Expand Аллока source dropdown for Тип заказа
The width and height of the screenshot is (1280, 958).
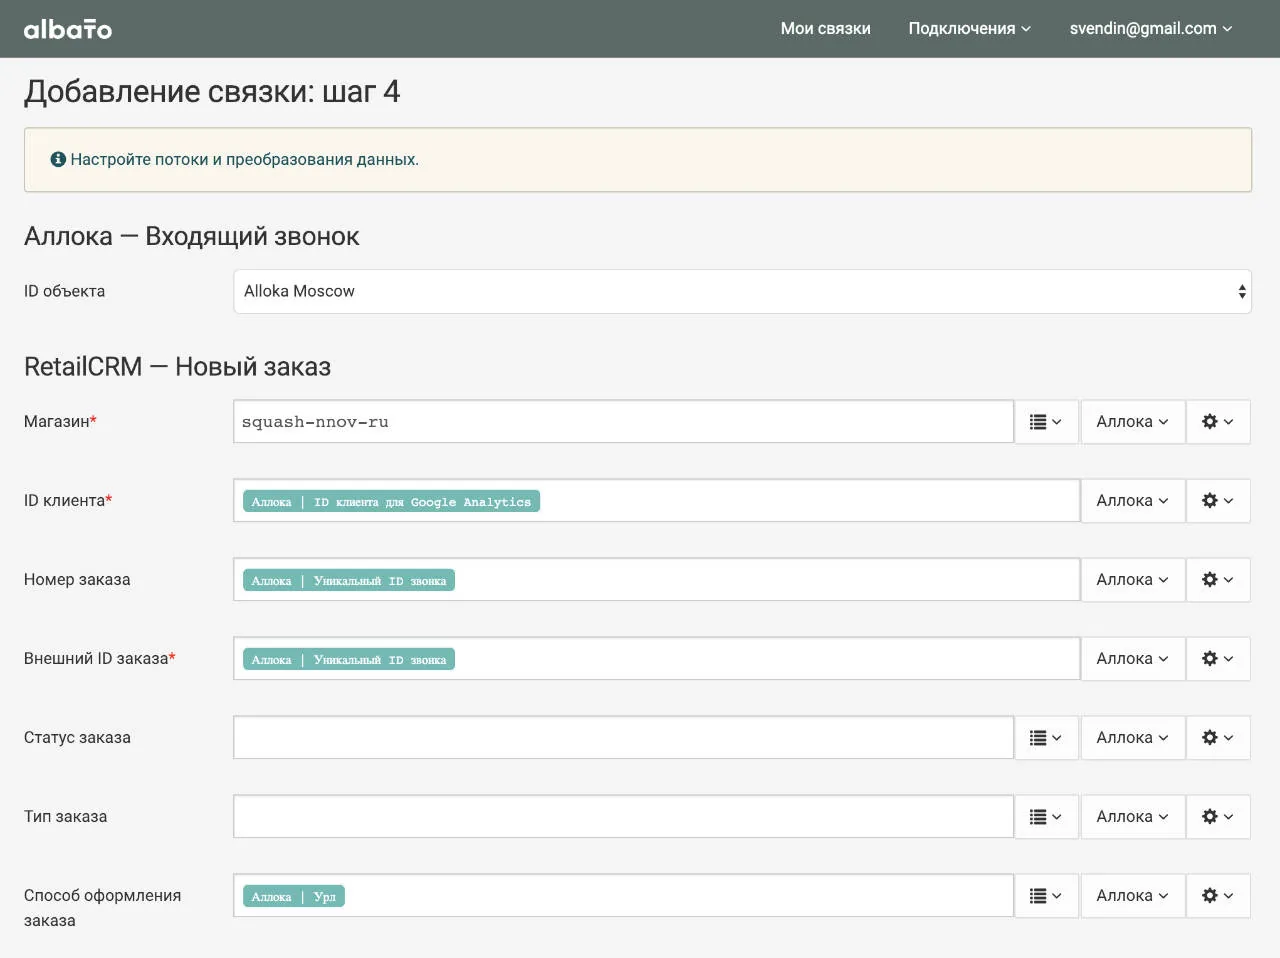tap(1133, 817)
